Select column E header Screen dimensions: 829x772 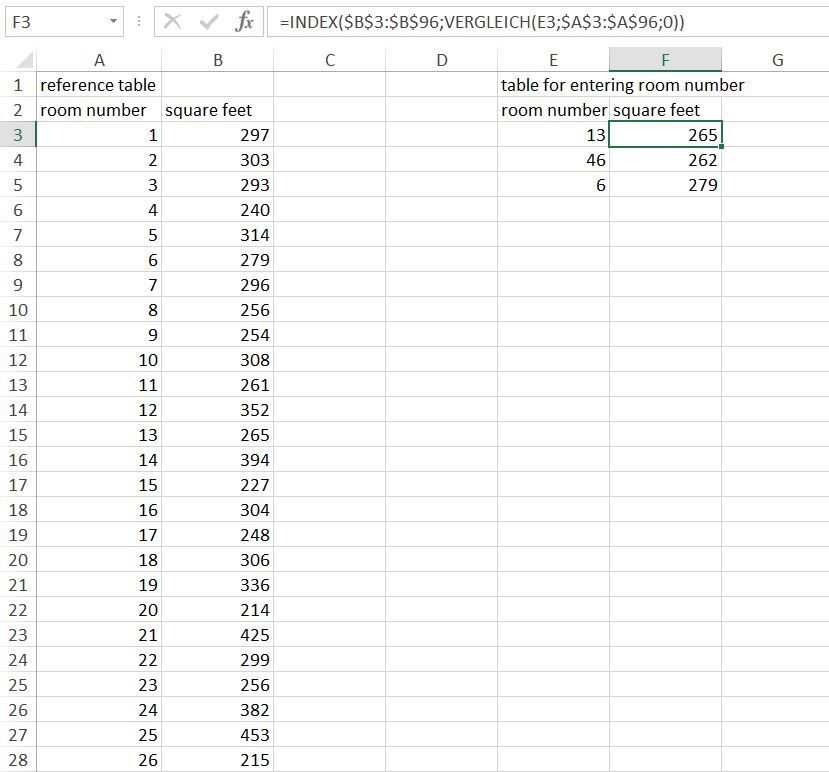click(553, 60)
